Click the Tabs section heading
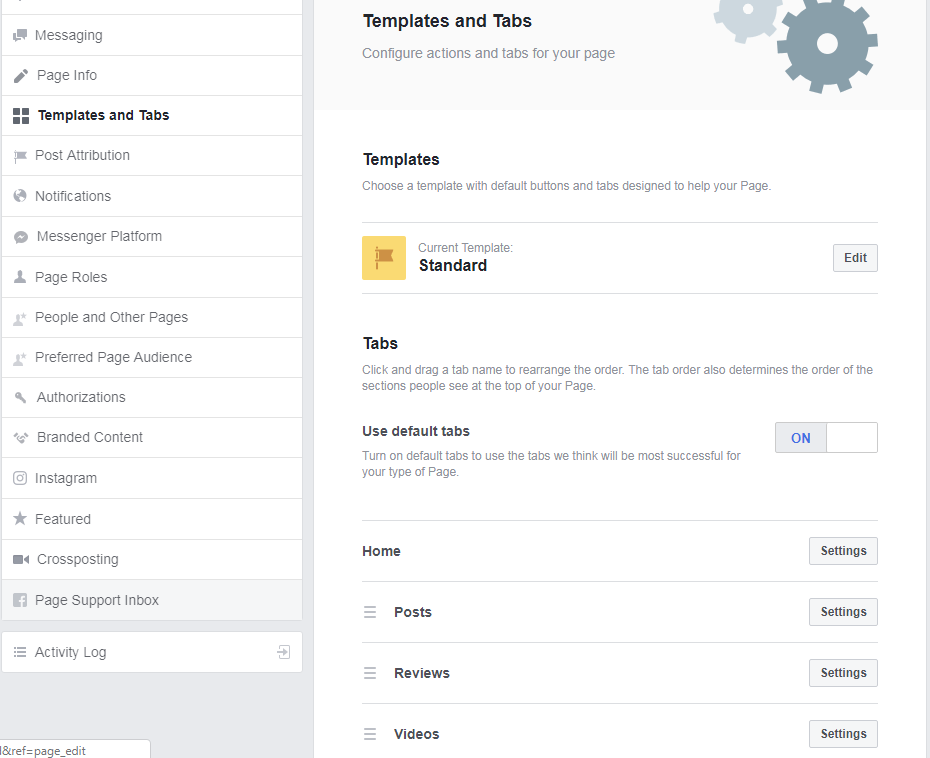 (x=380, y=343)
